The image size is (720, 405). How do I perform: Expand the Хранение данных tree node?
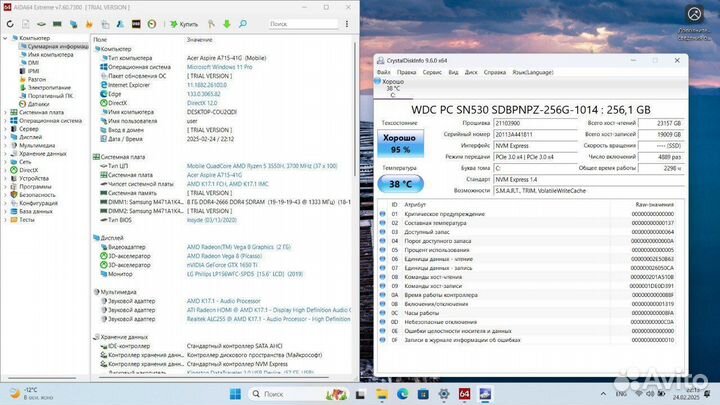[5, 152]
